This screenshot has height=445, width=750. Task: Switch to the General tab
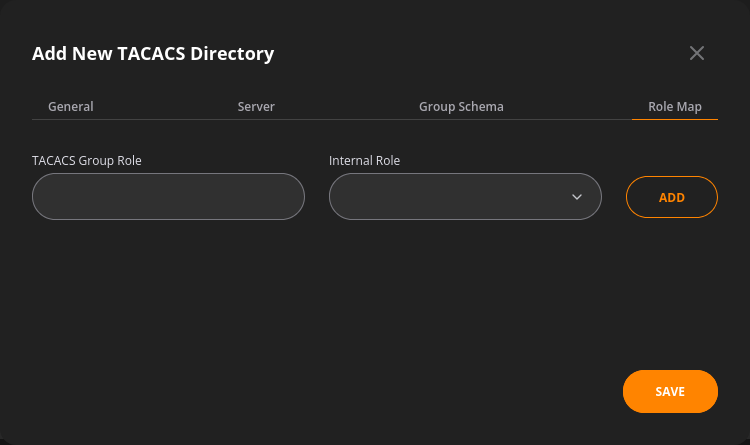coord(71,106)
